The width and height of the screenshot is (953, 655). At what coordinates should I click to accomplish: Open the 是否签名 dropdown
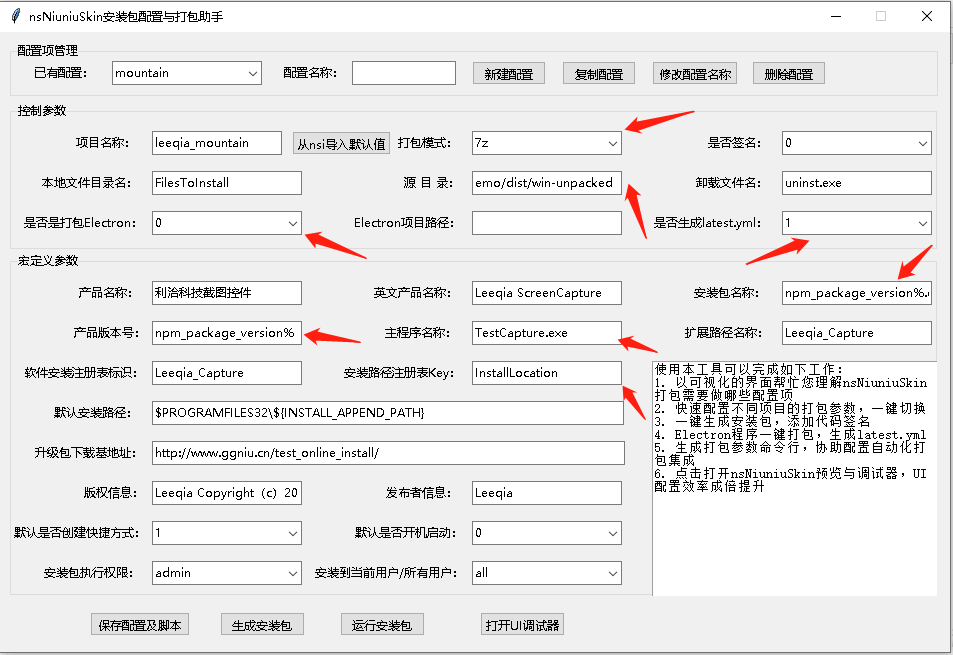pos(856,143)
